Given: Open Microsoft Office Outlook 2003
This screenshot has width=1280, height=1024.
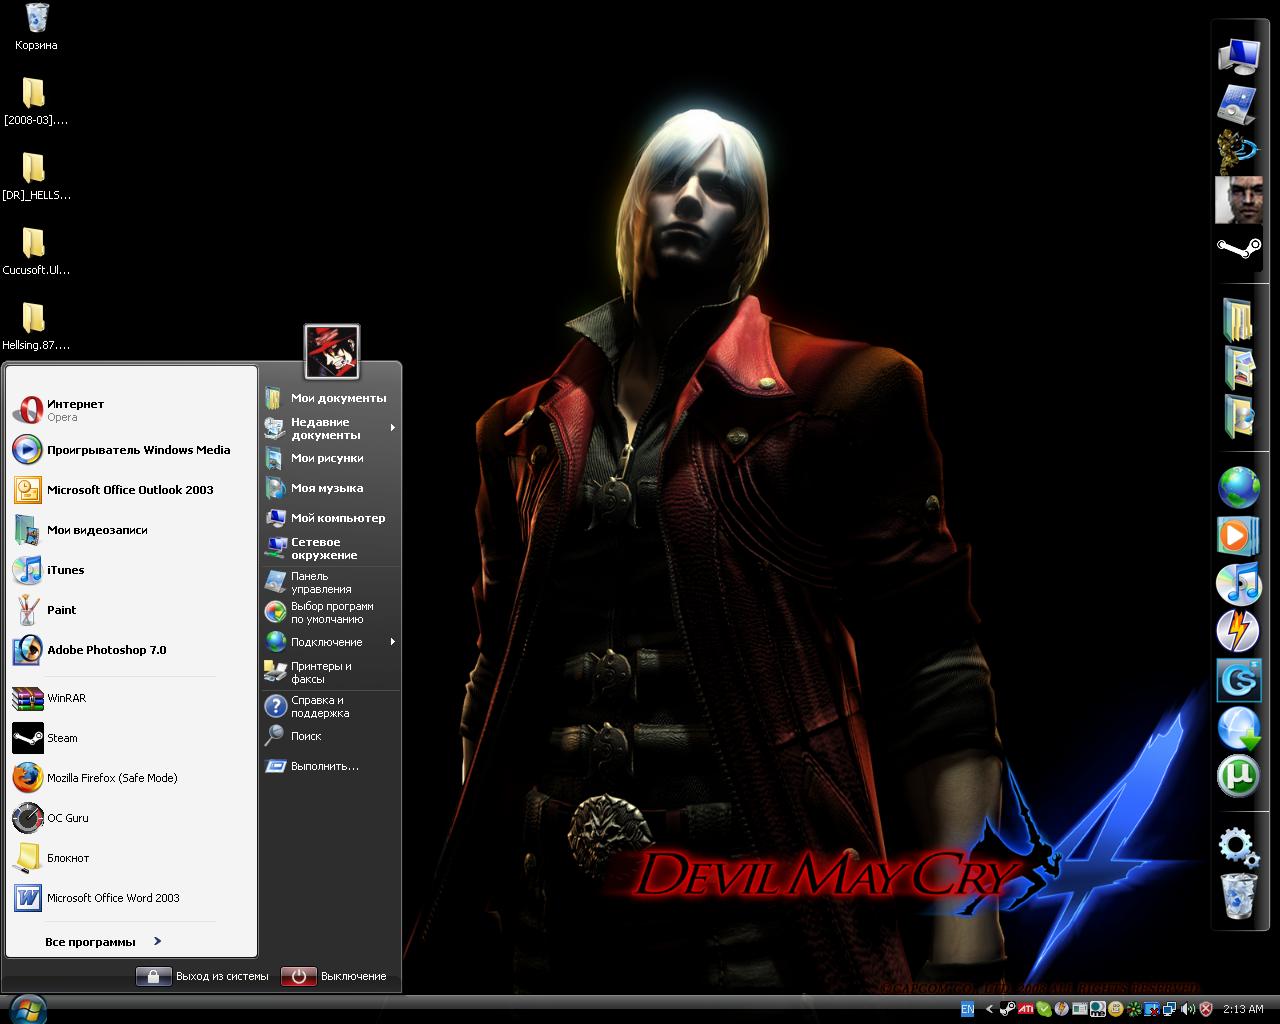Looking at the screenshot, I should click(x=132, y=490).
